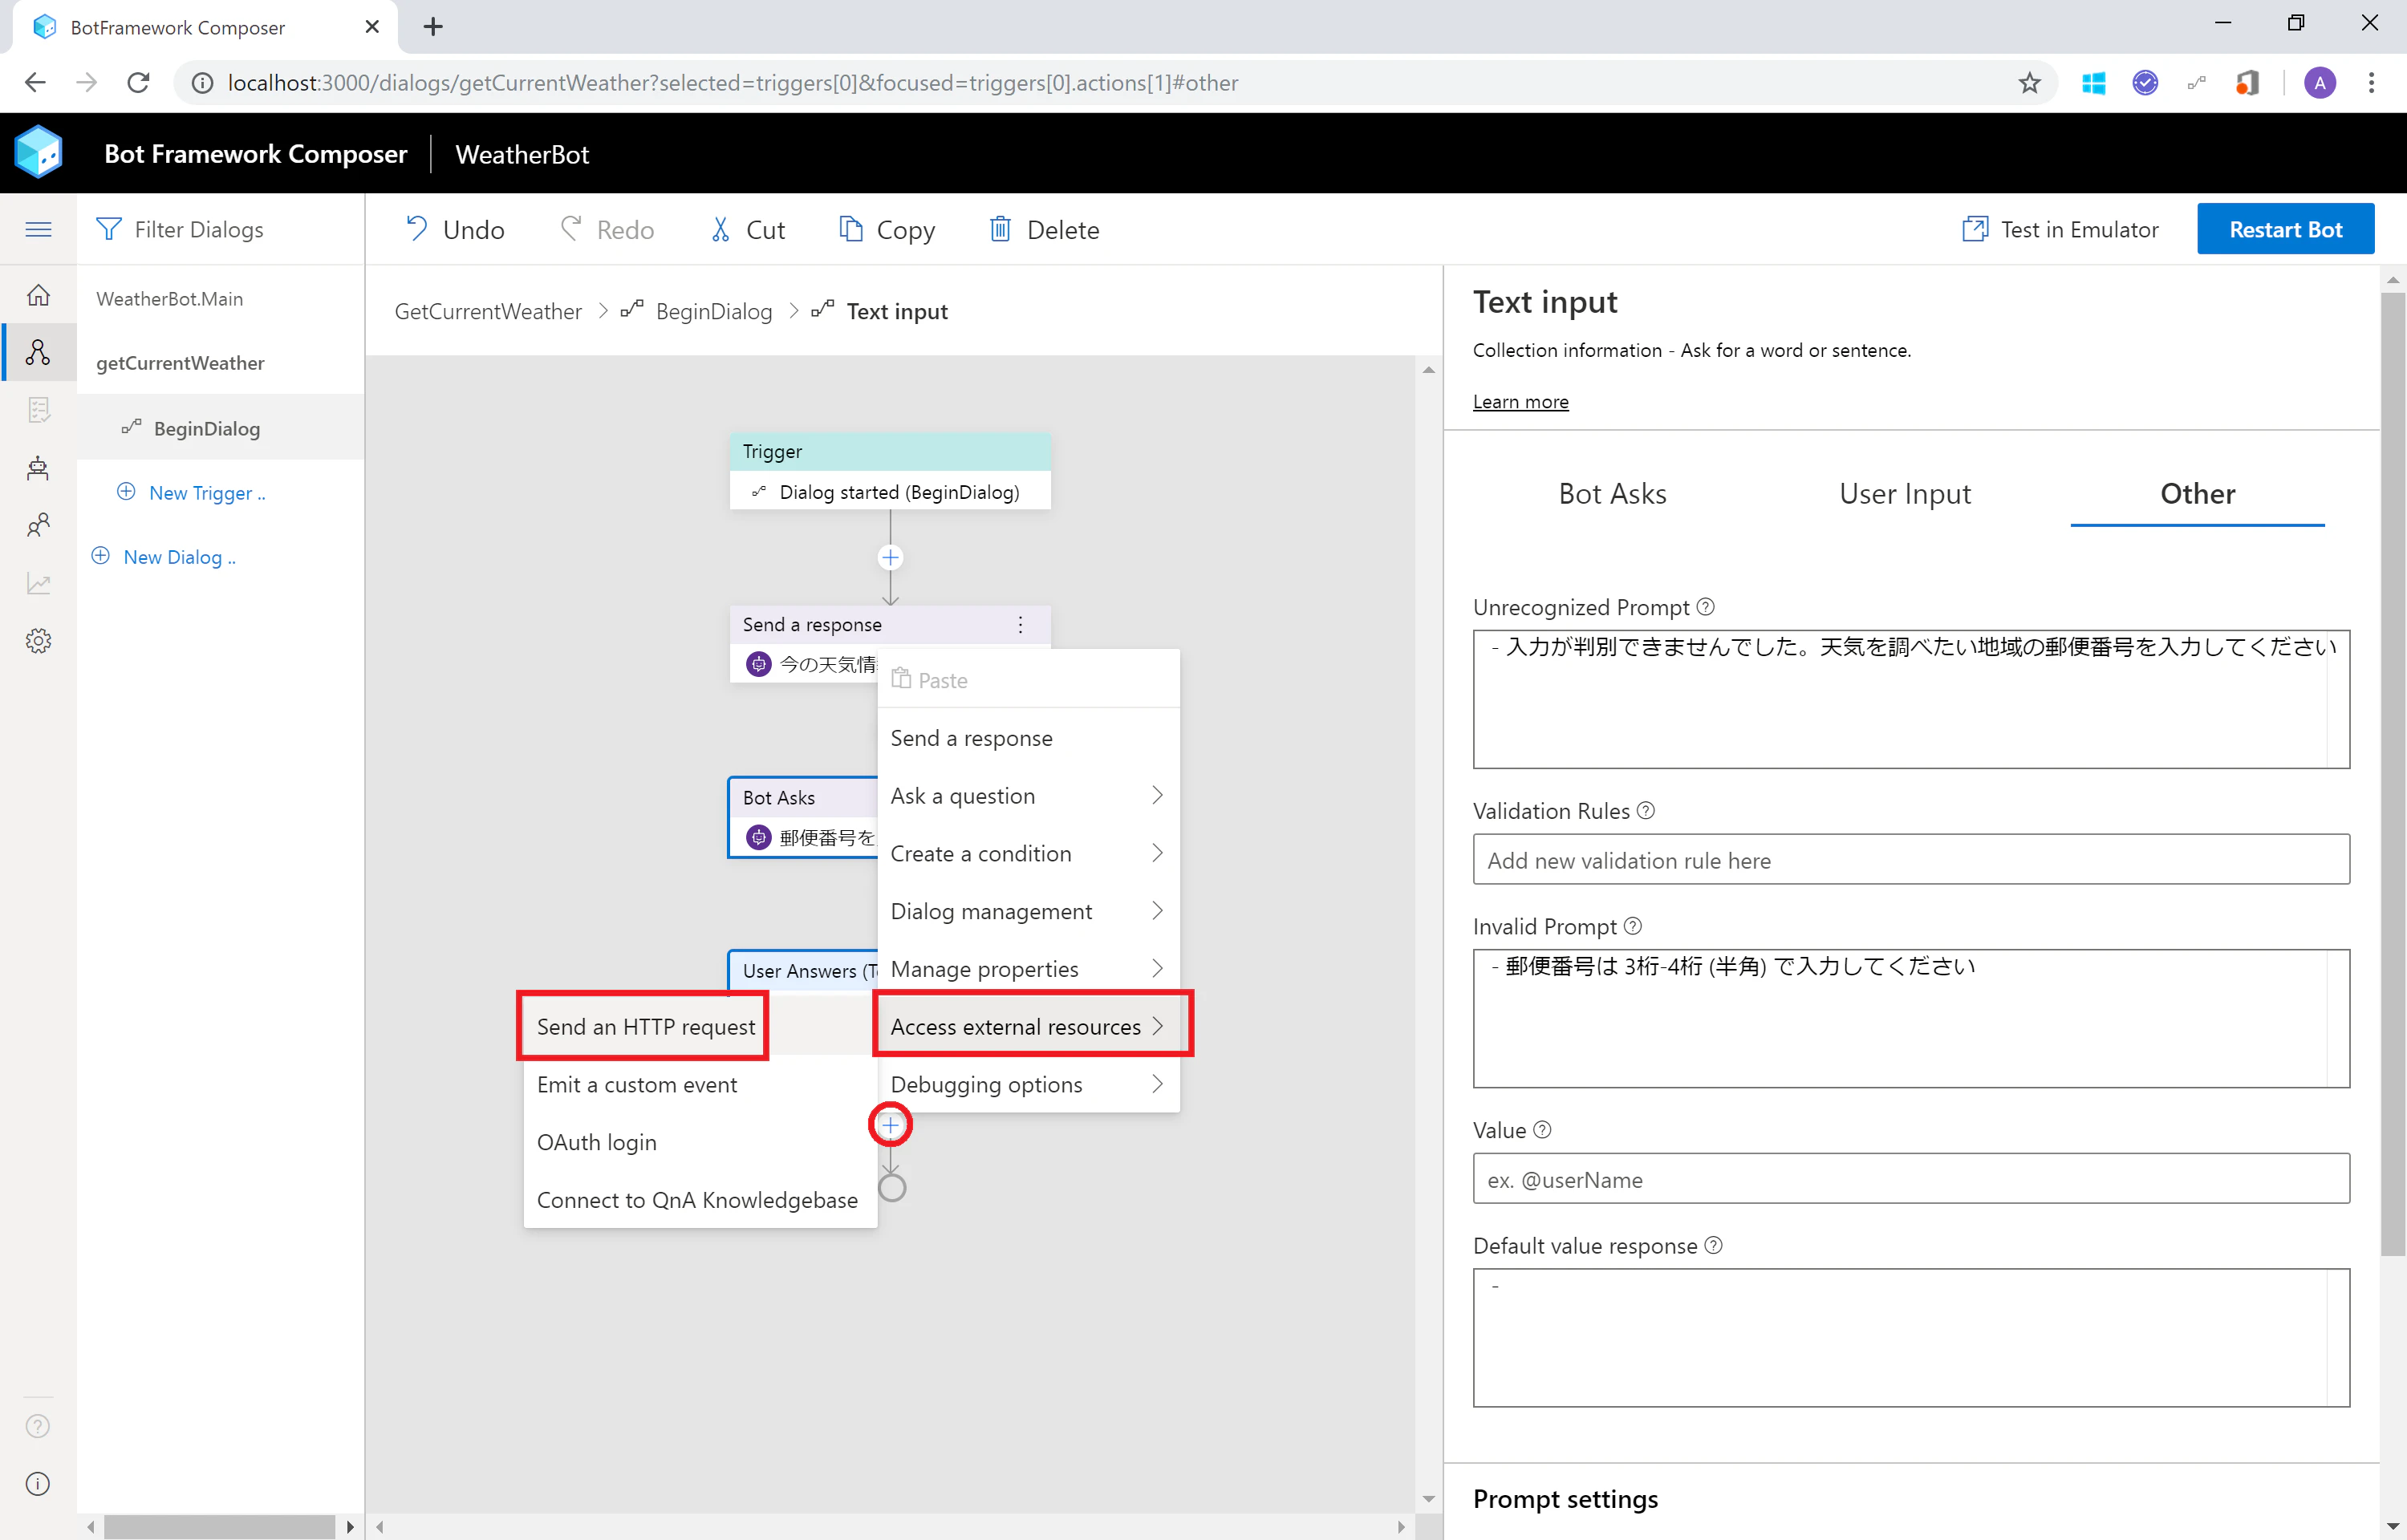Open the Bot Responses checklist icon
2407x1540 pixels.
coord(38,410)
